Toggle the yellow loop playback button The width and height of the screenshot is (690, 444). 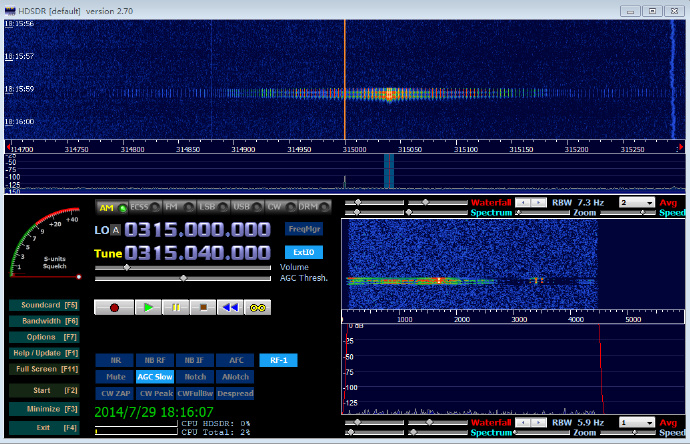tap(257, 307)
